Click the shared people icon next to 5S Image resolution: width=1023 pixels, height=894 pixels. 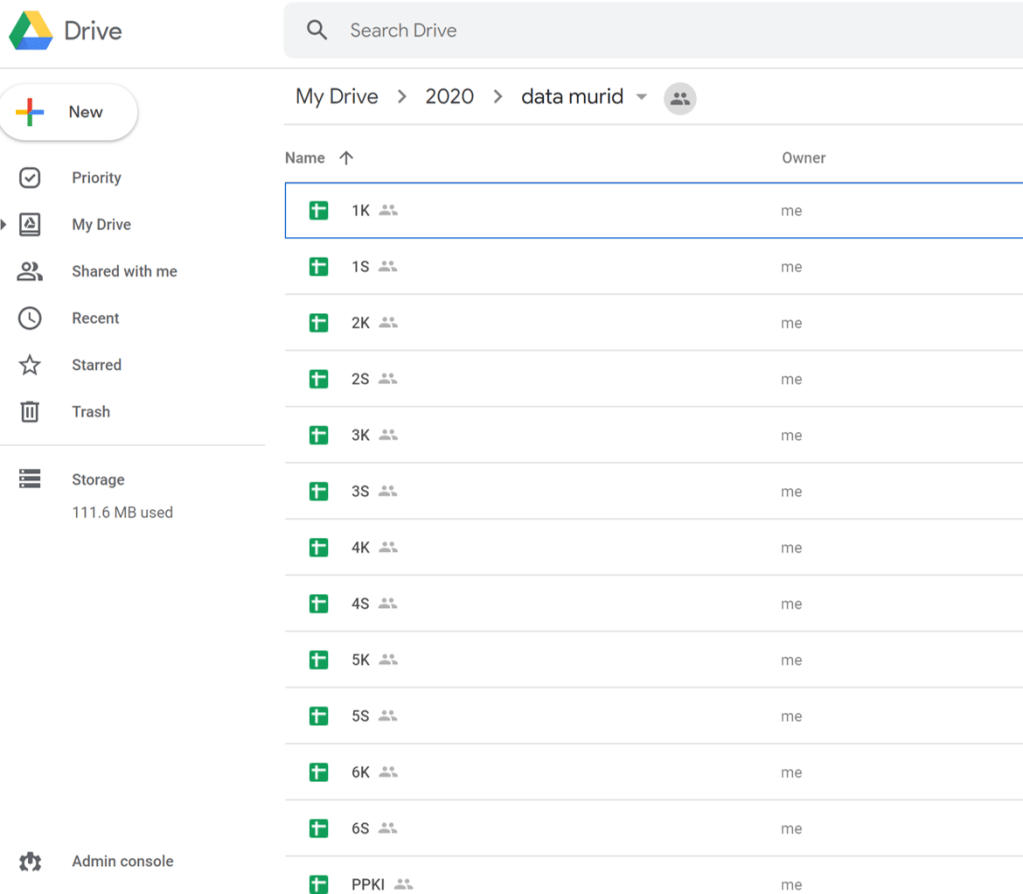(x=388, y=716)
